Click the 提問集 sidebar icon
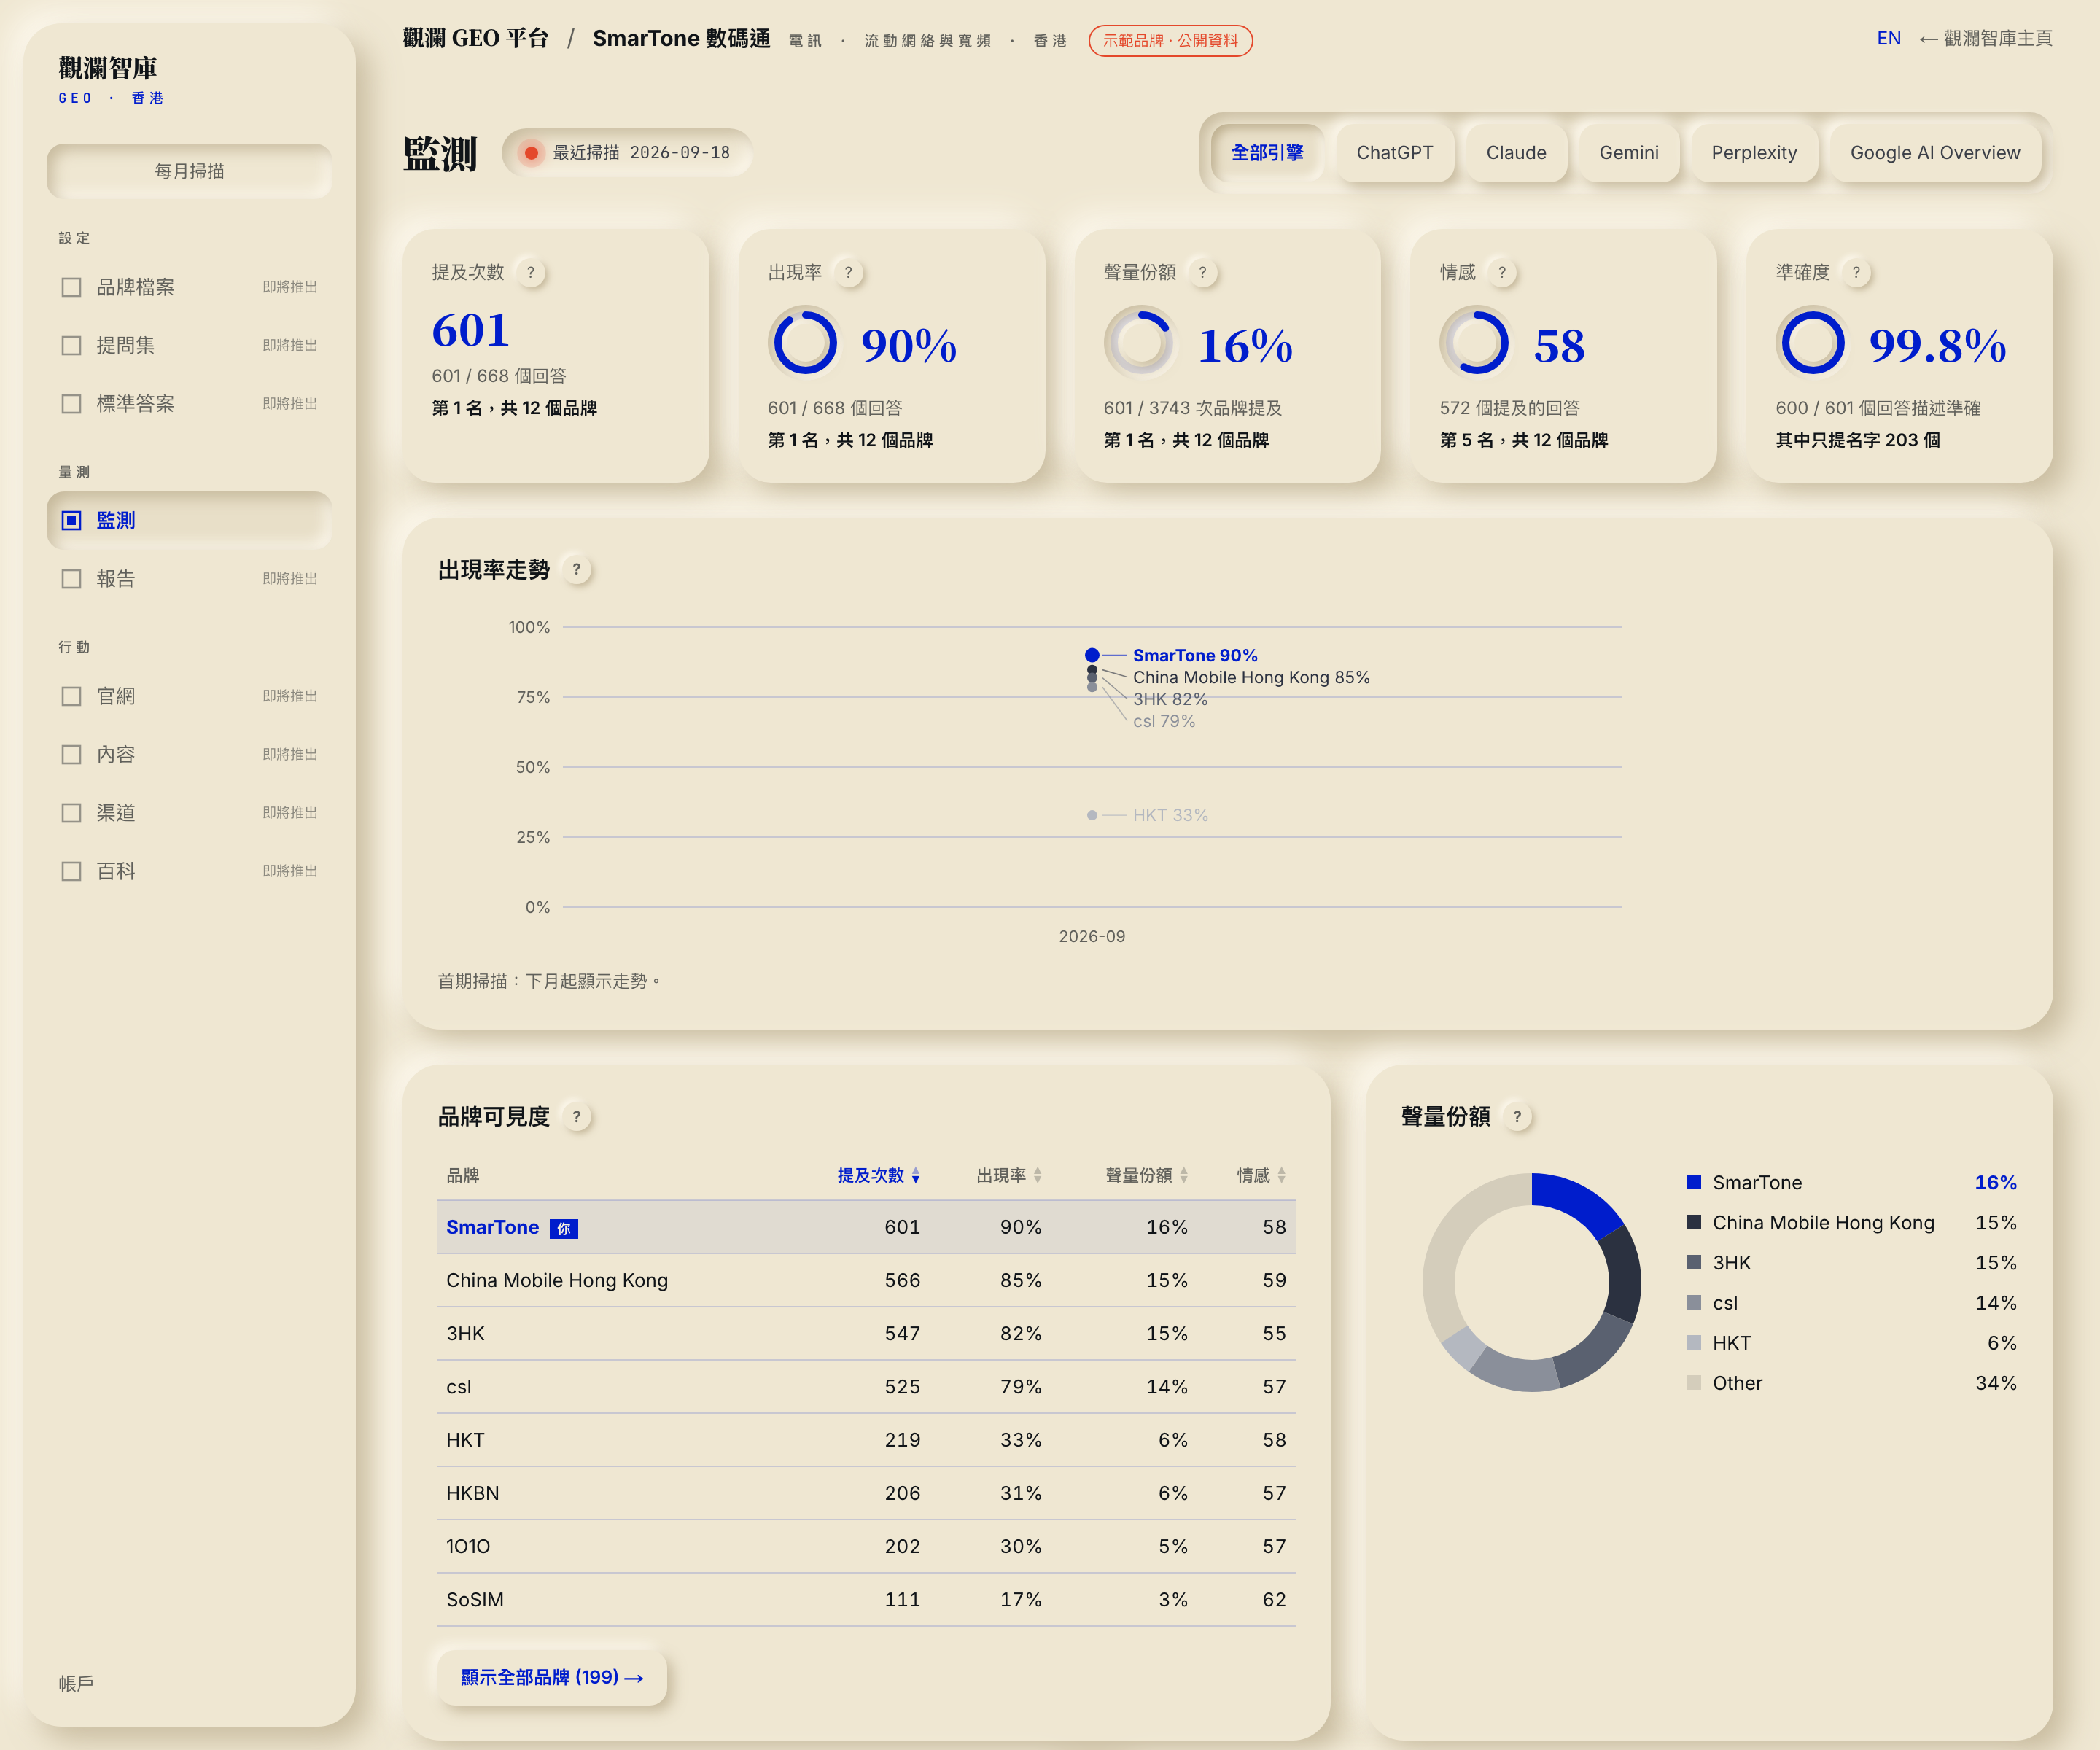2100x1750 pixels. pos(71,345)
